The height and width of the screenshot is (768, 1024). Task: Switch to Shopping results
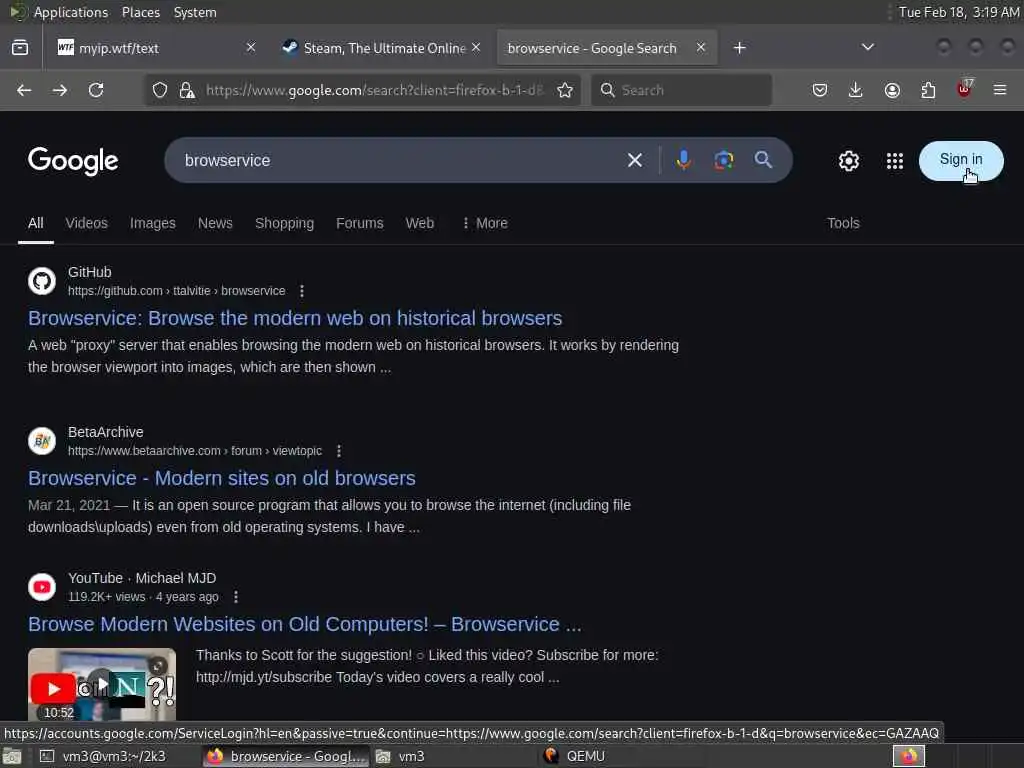pos(284,223)
